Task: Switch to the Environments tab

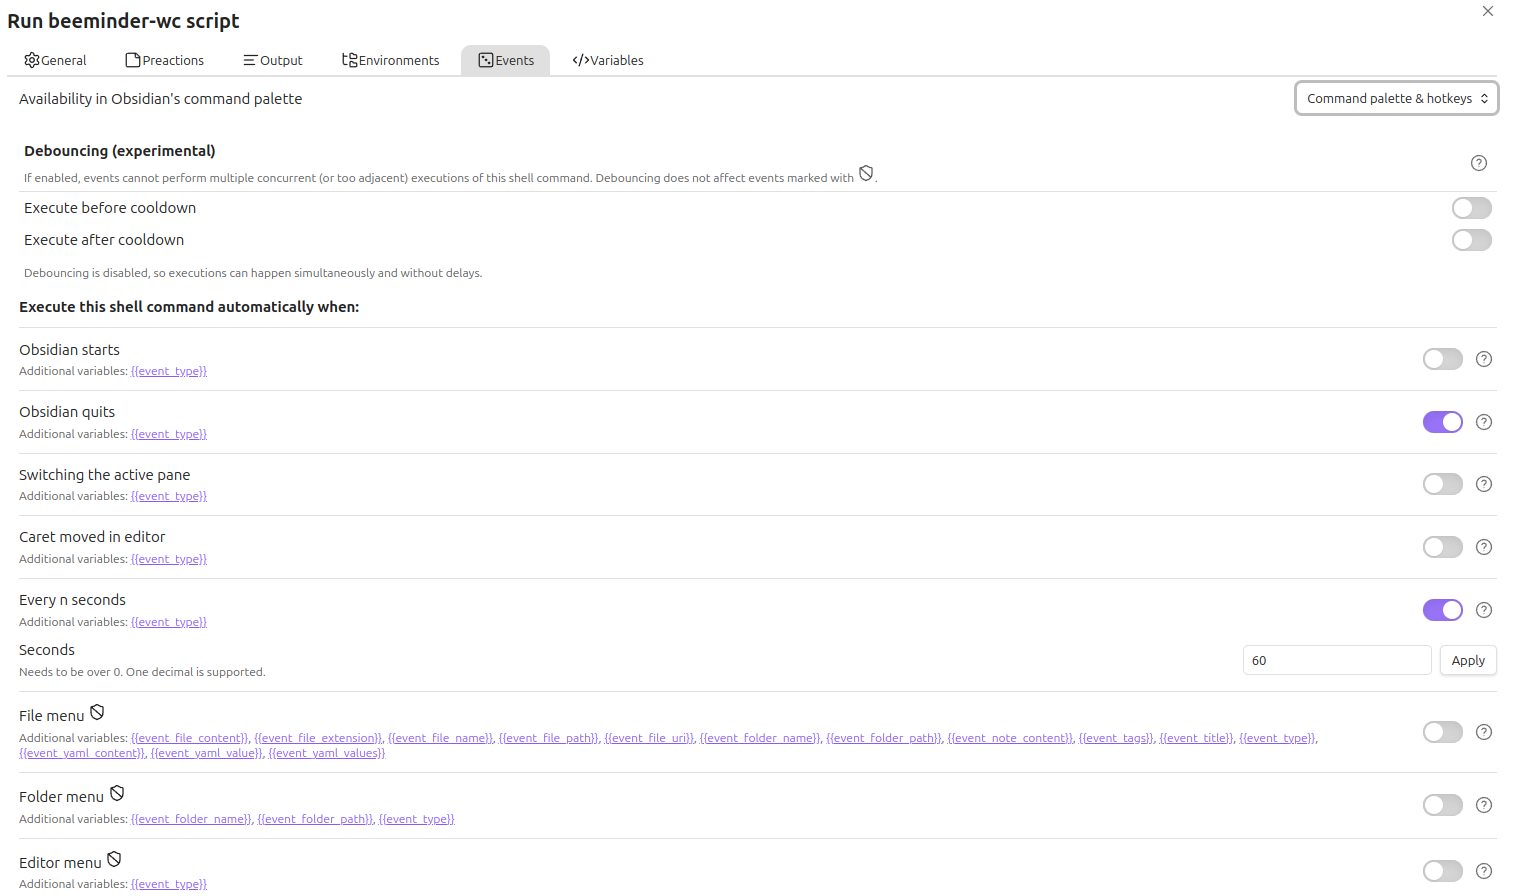Action: point(390,60)
